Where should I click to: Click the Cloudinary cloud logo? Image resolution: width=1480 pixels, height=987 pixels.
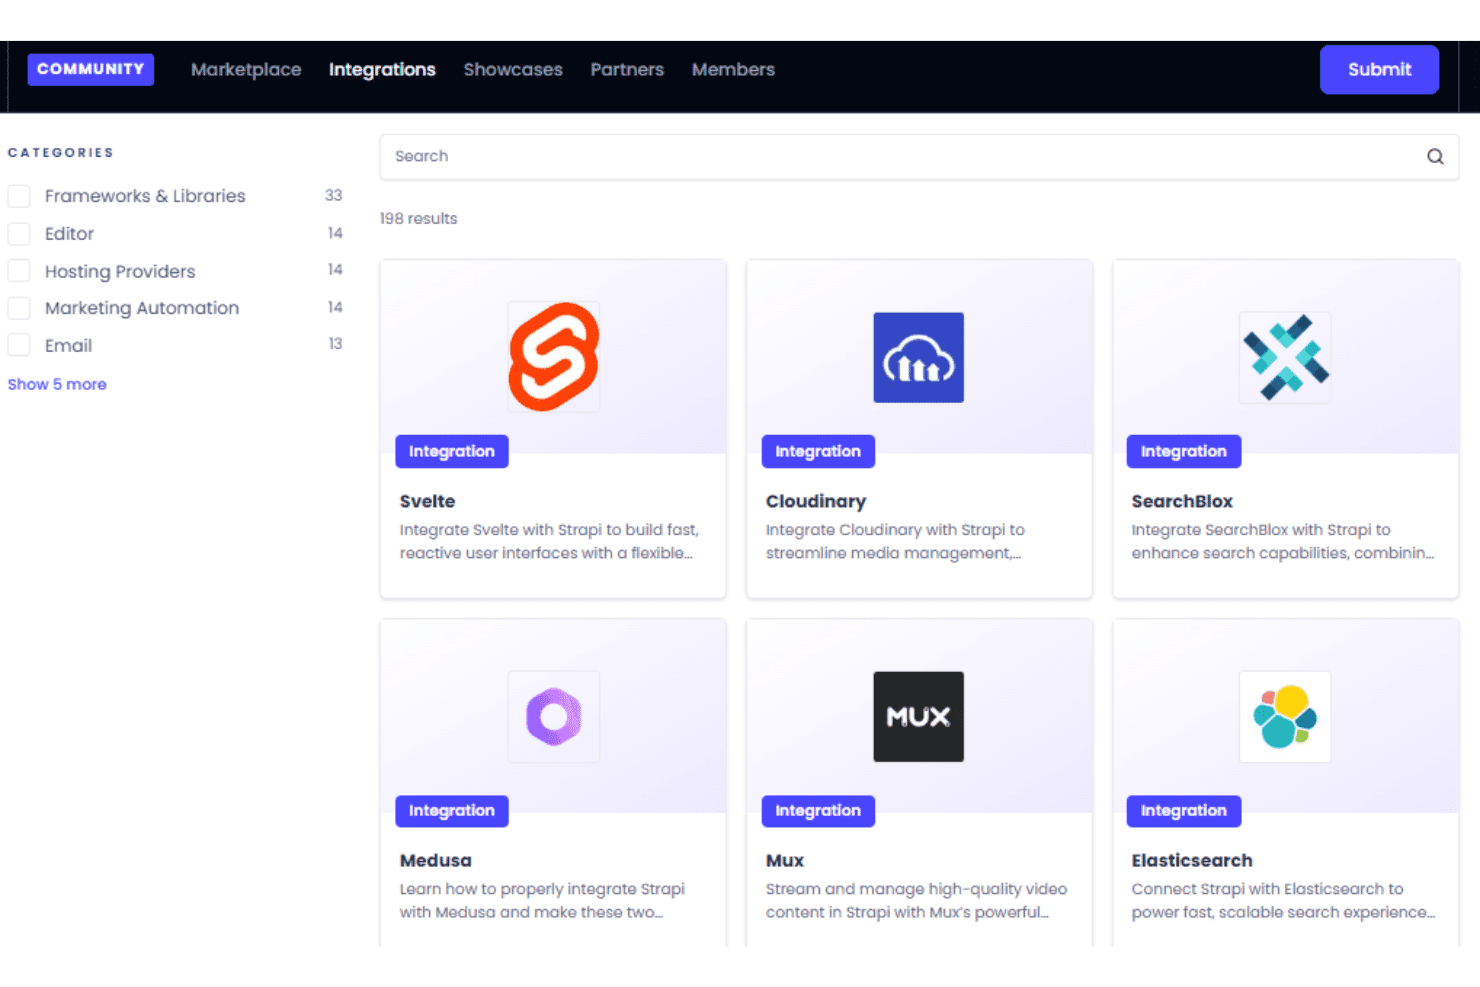point(918,357)
